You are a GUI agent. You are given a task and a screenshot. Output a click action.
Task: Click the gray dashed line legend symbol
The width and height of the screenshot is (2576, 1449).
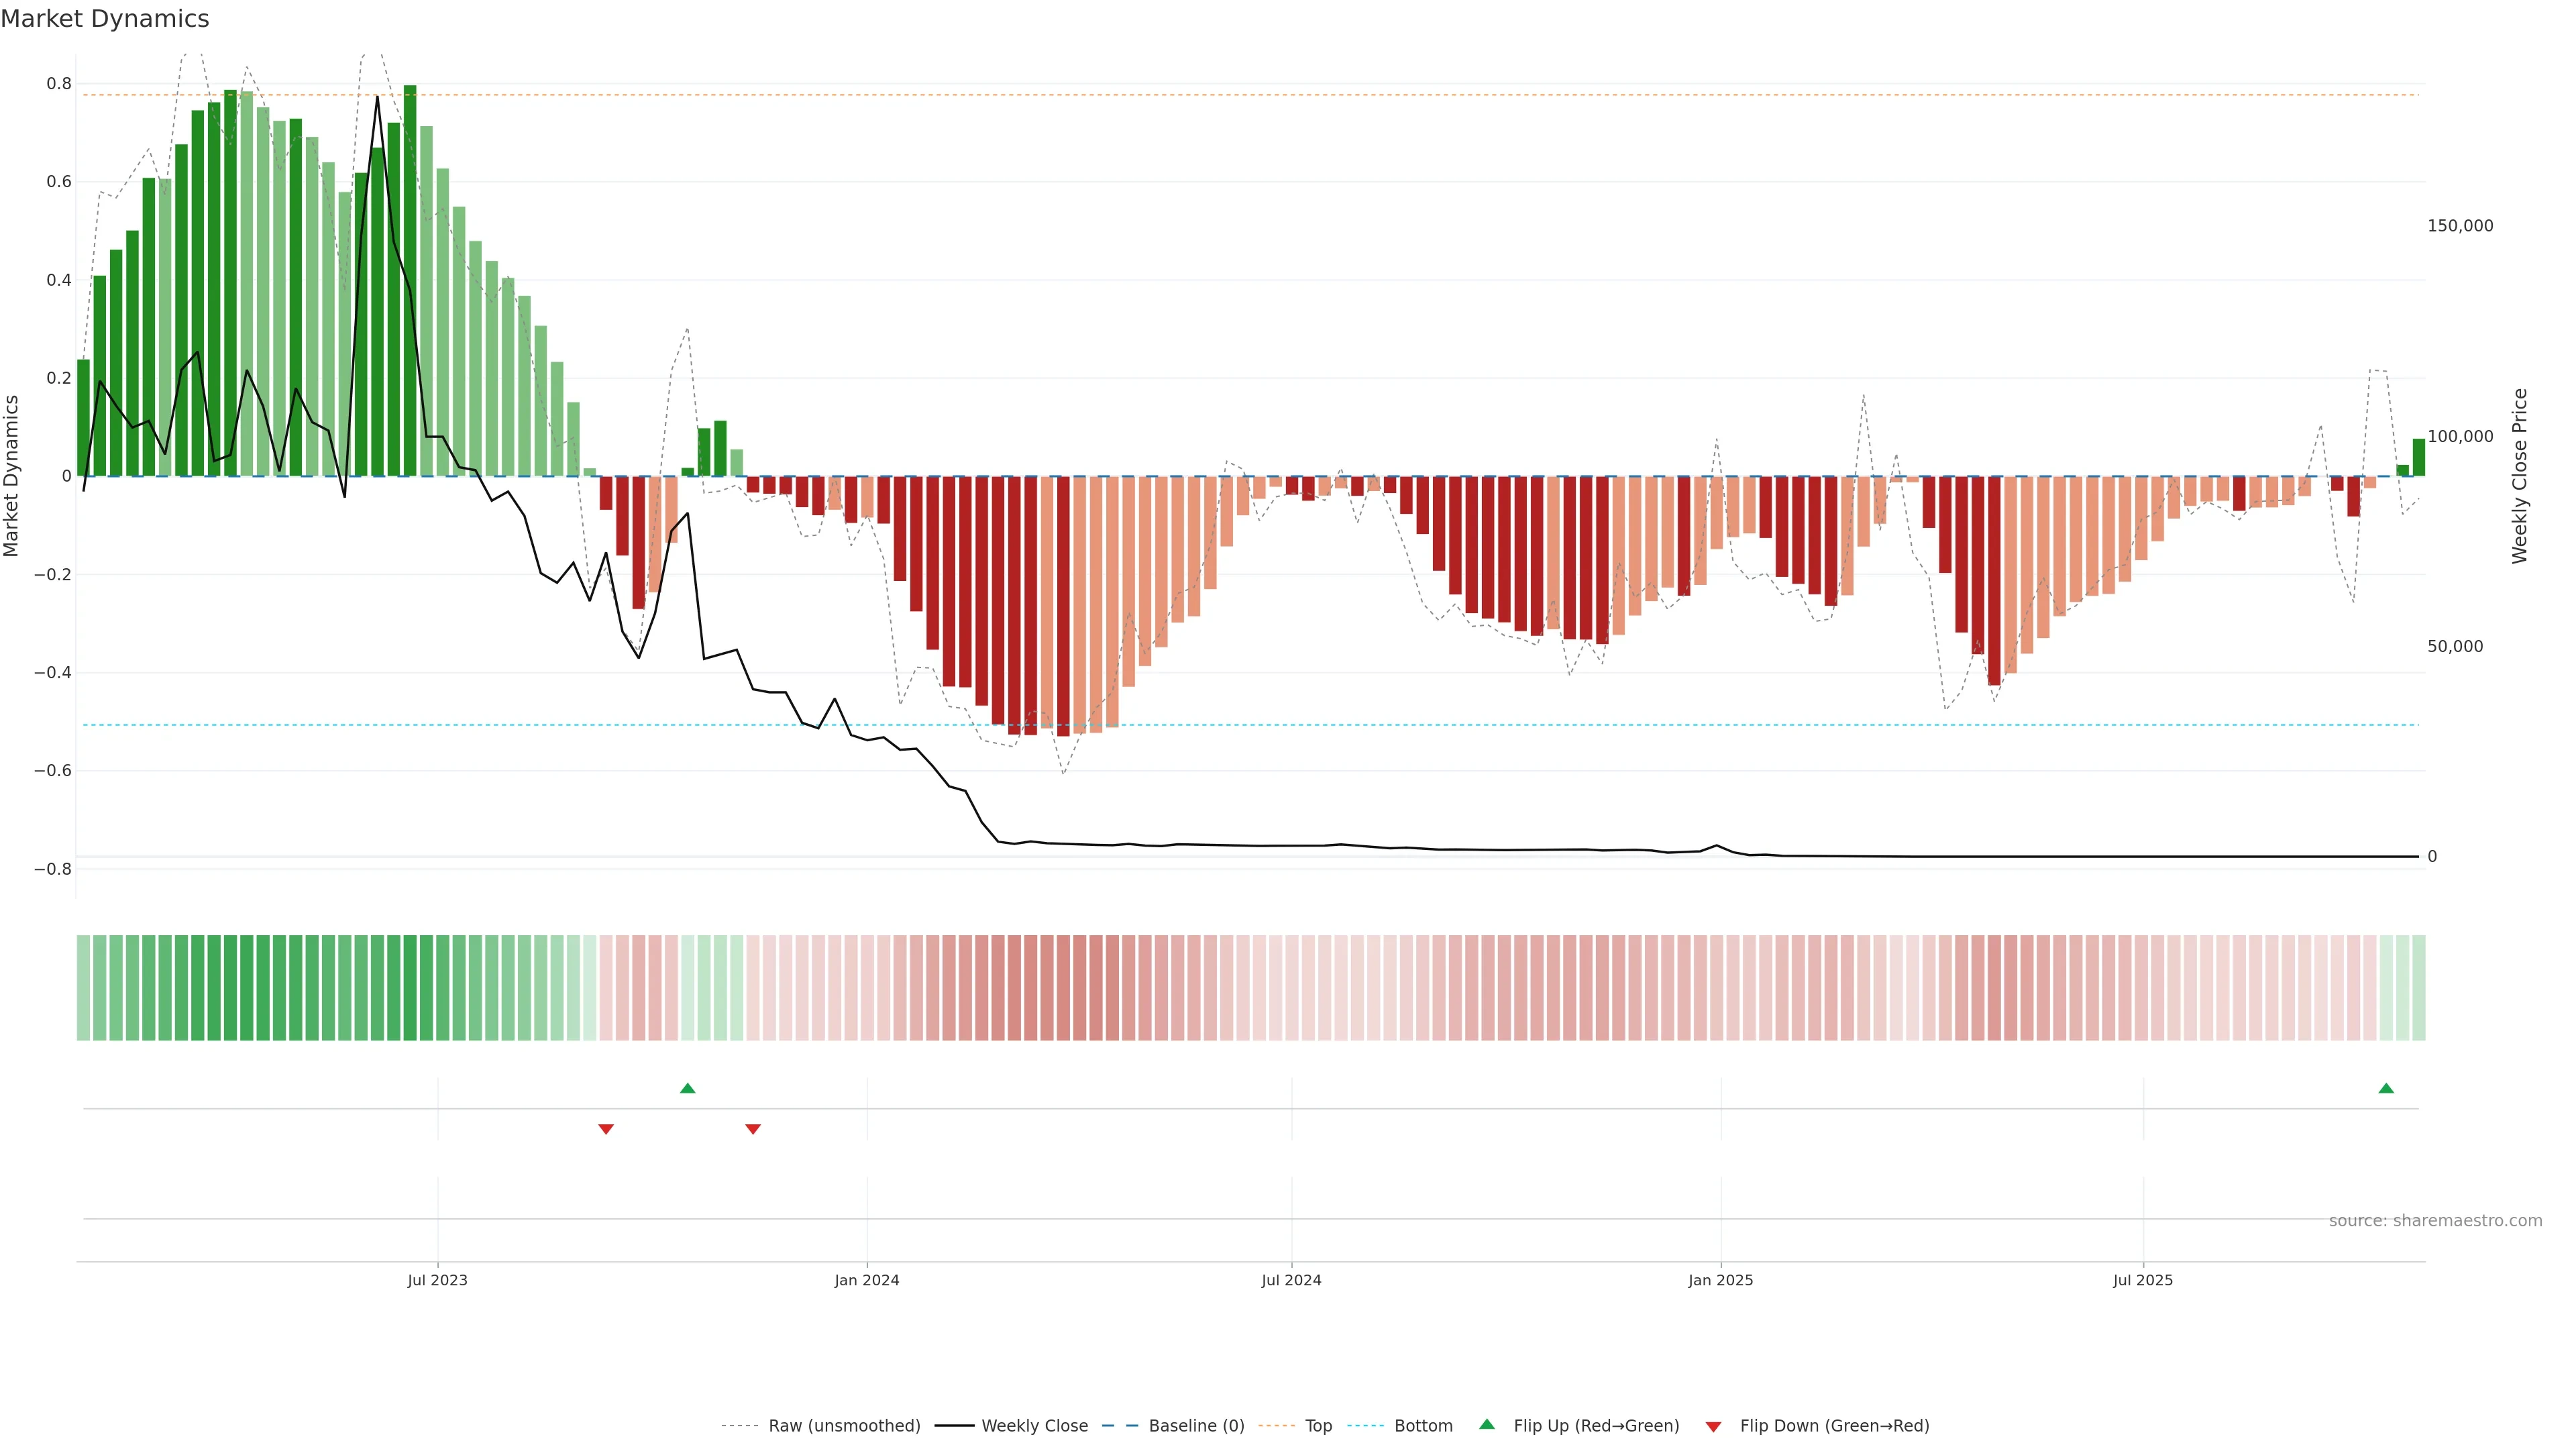[x=741, y=1426]
